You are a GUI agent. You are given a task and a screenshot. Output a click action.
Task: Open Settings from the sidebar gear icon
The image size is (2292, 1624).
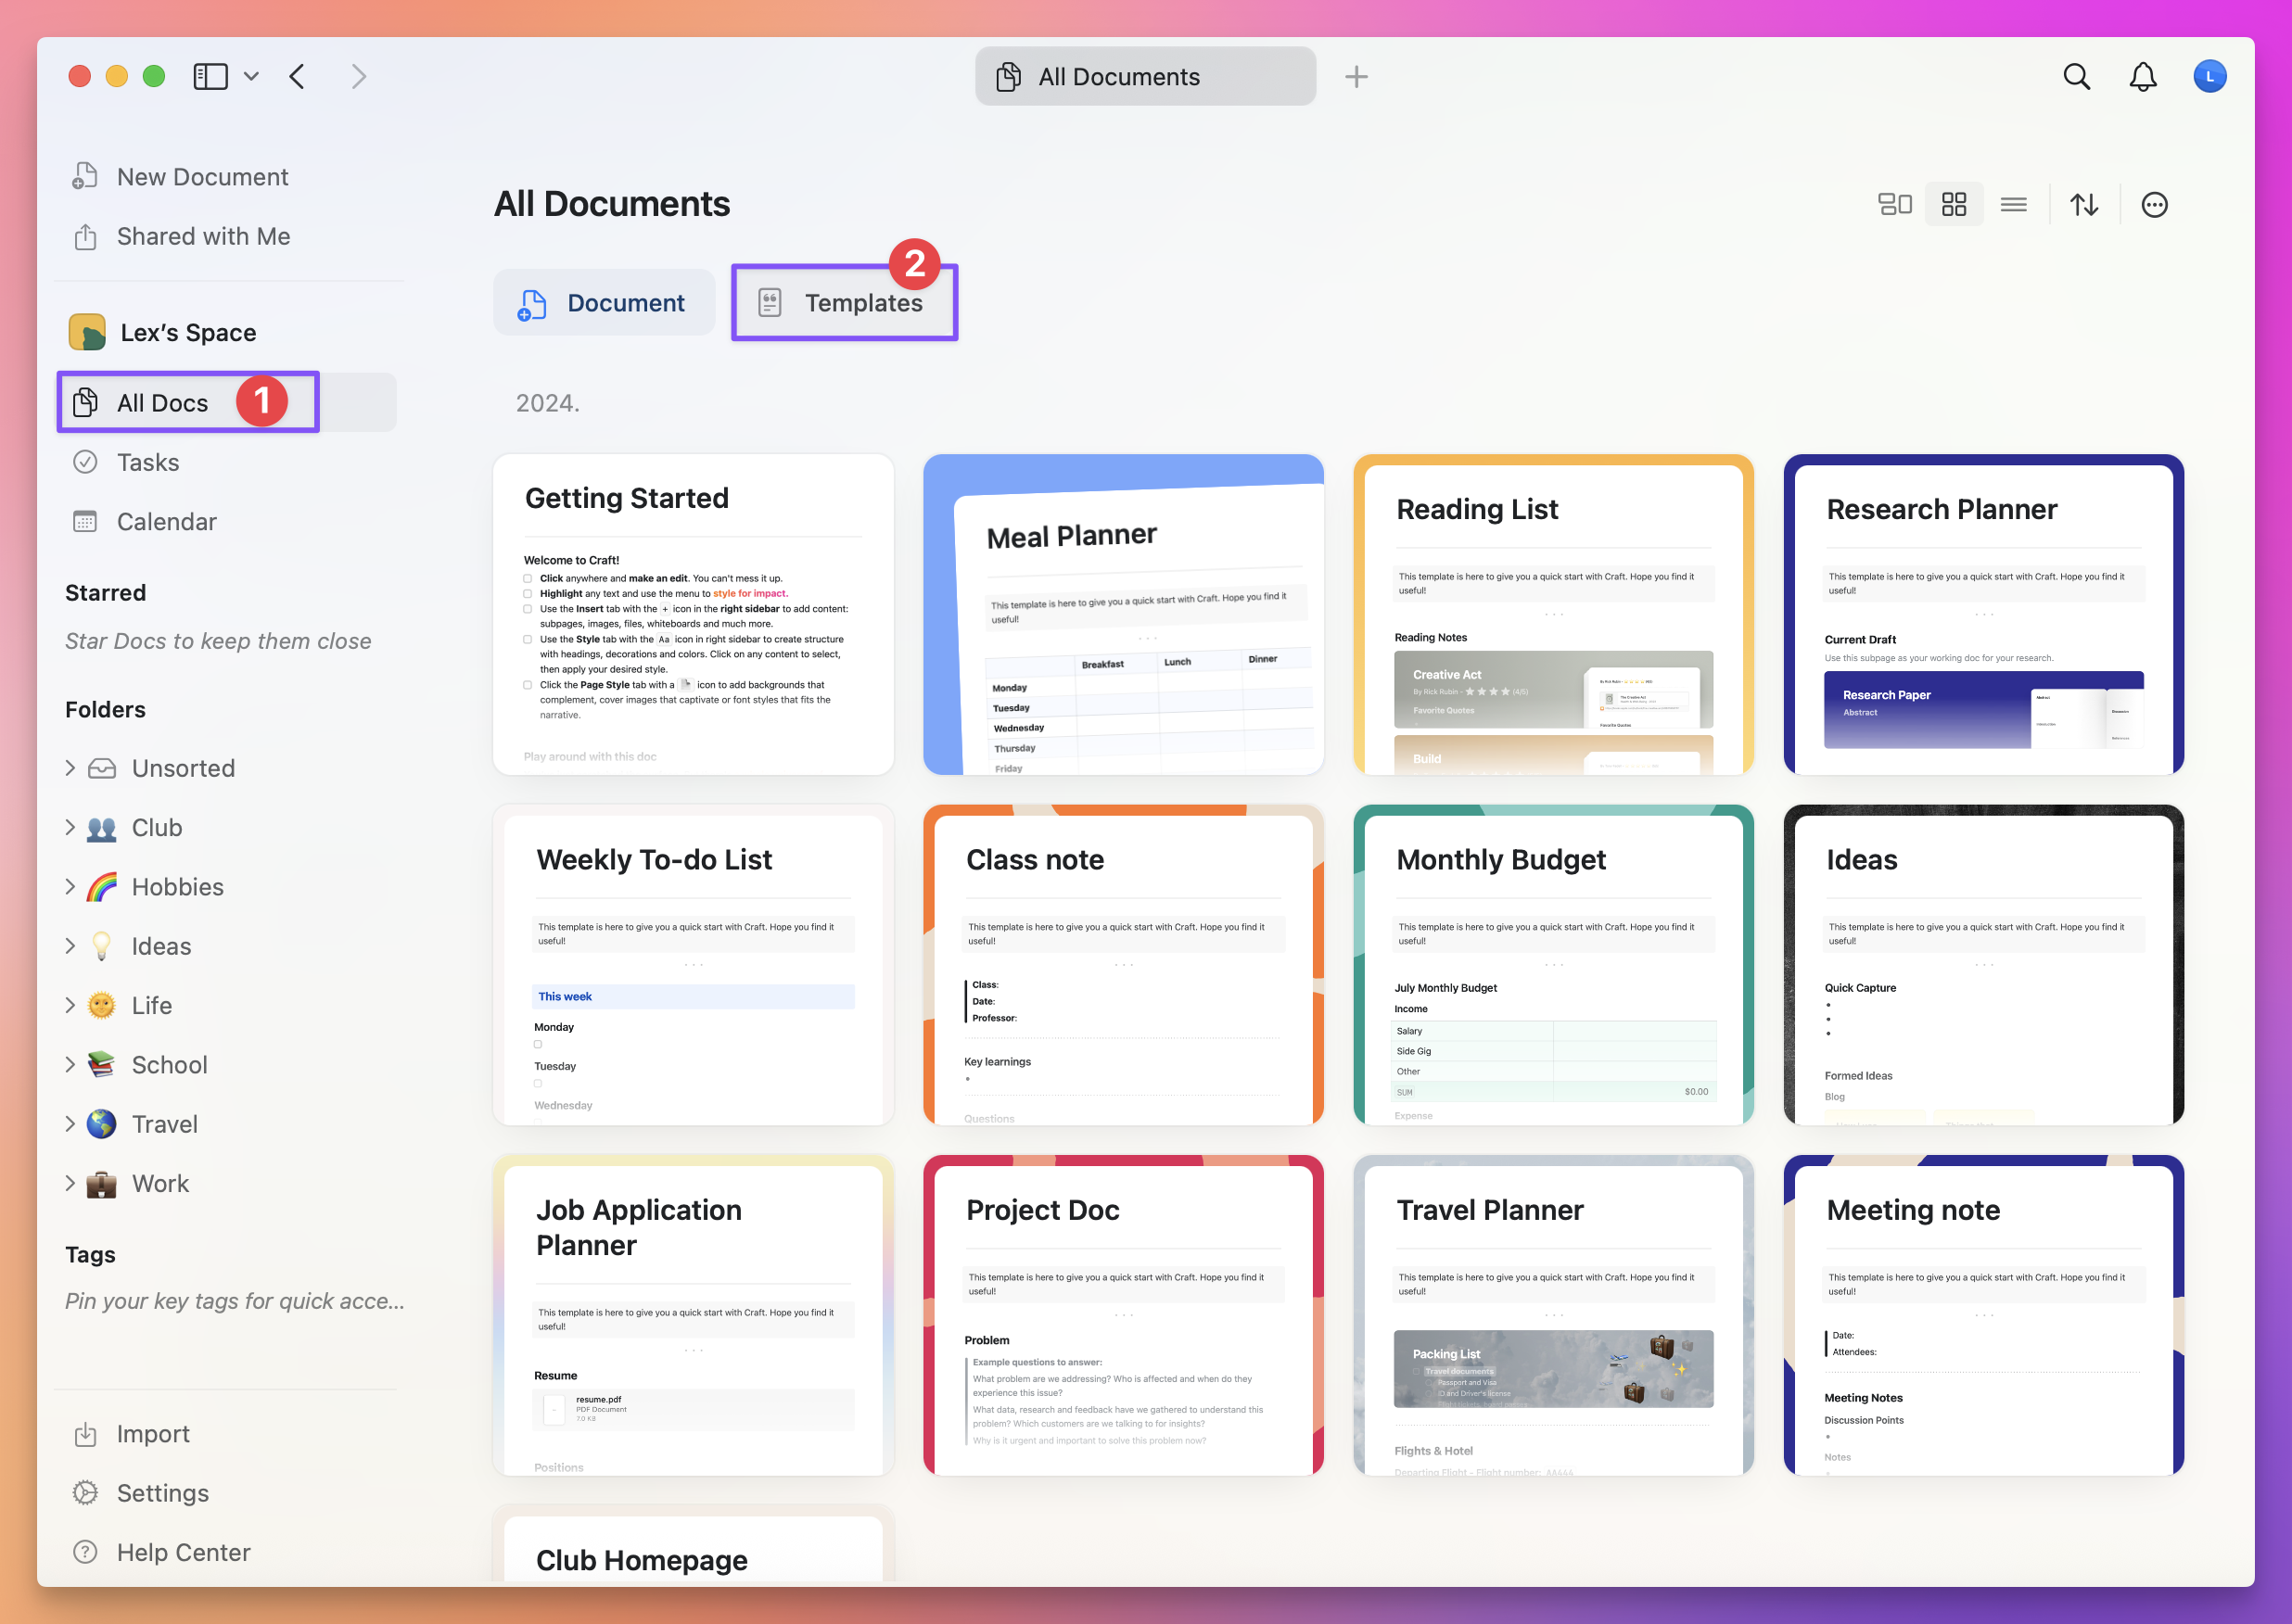pyautogui.click(x=87, y=1492)
